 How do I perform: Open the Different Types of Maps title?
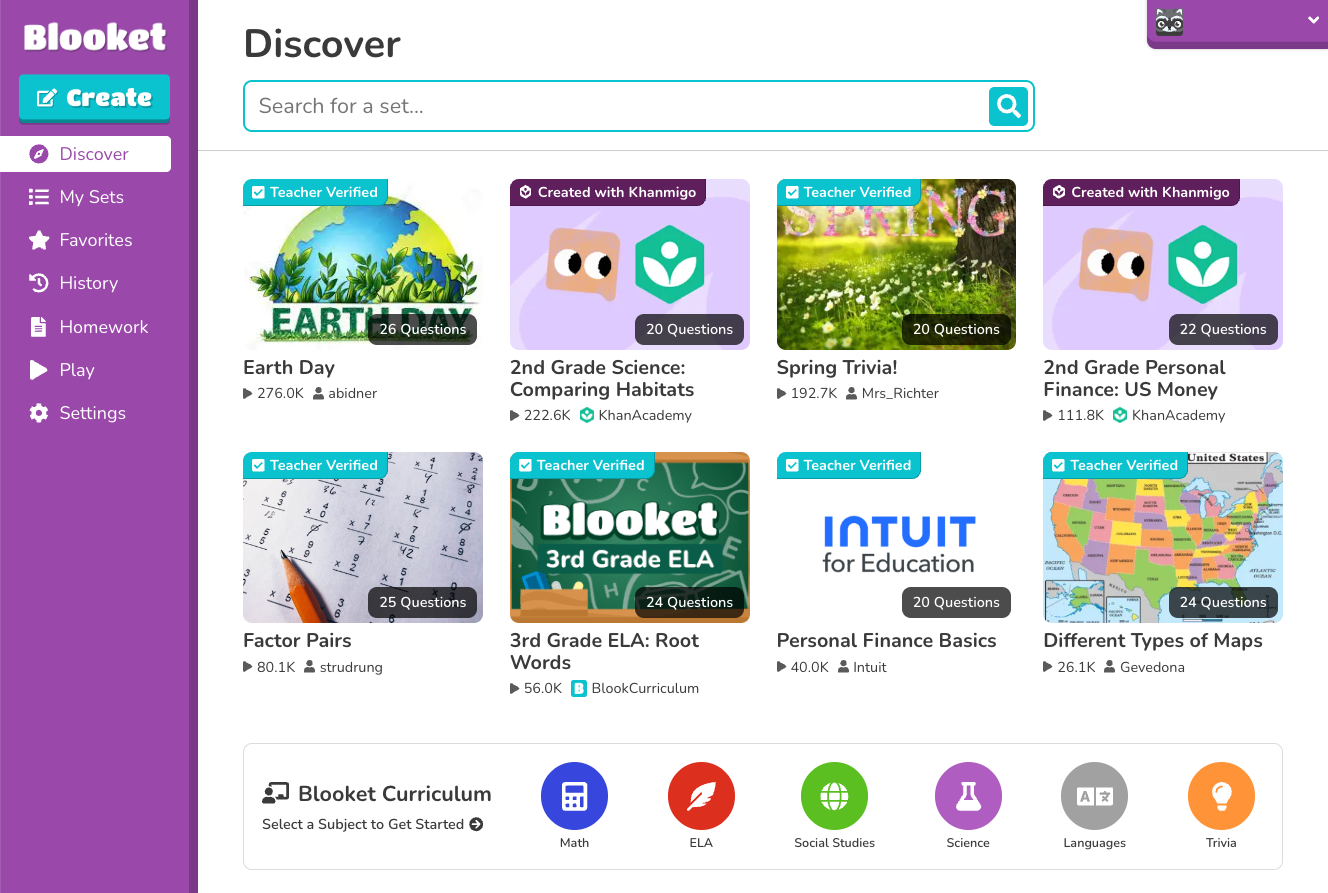click(x=1153, y=640)
